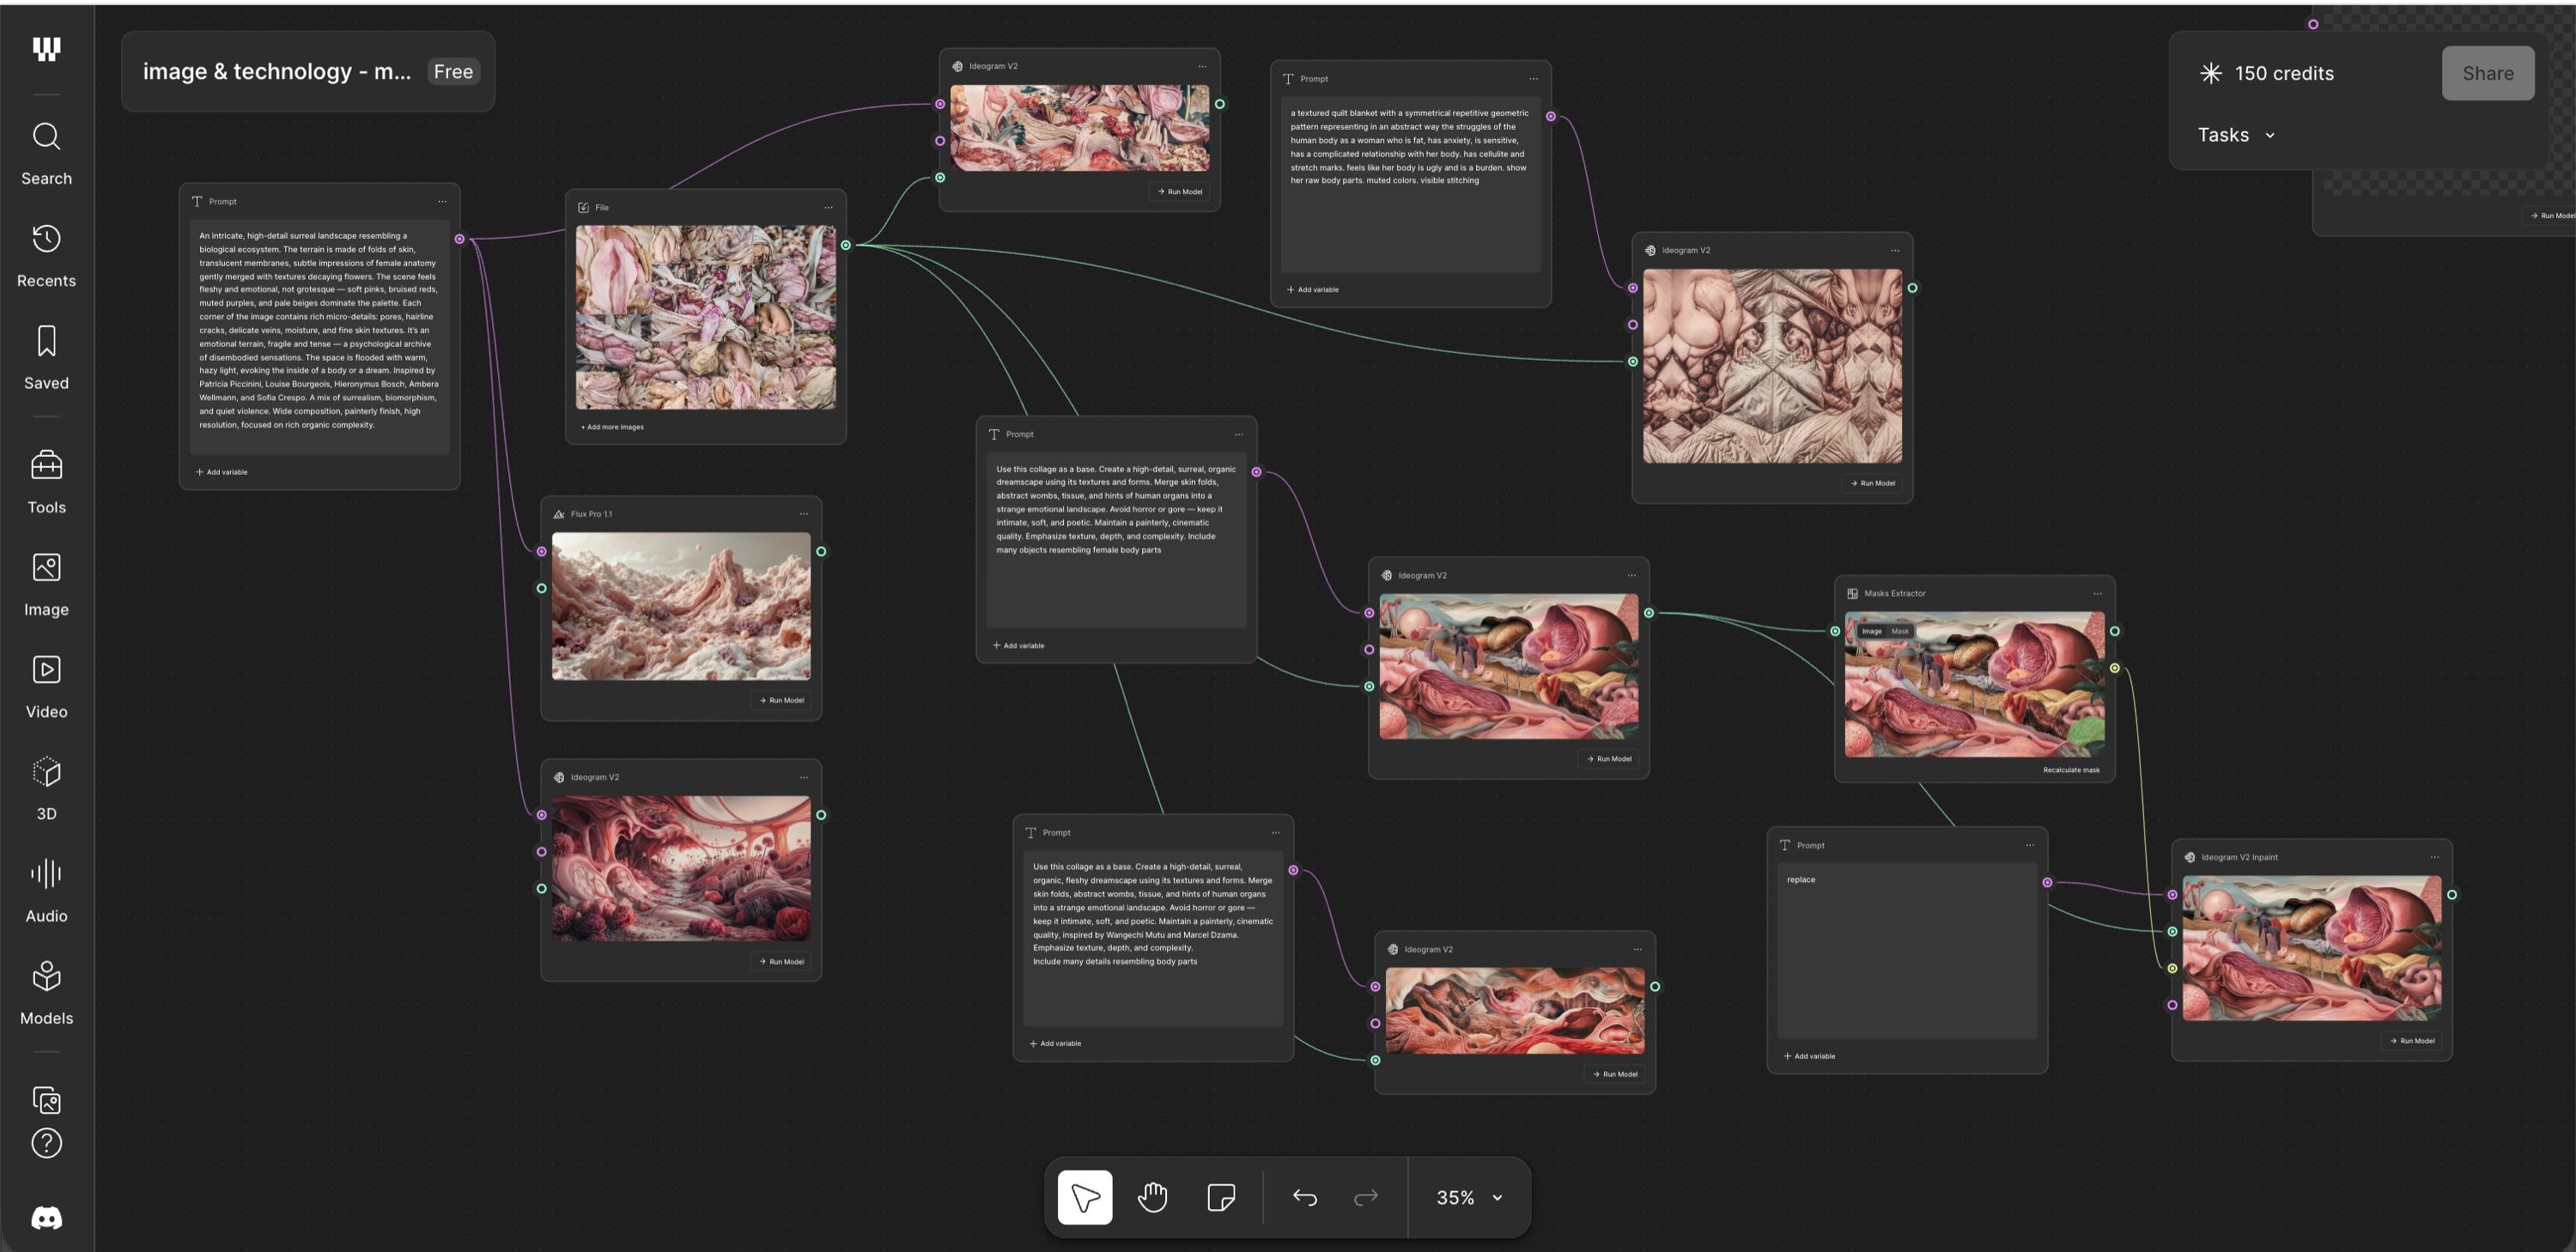The width and height of the screenshot is (2576, 1252).
Task: Open the Image nodes category
Action: 46,584
